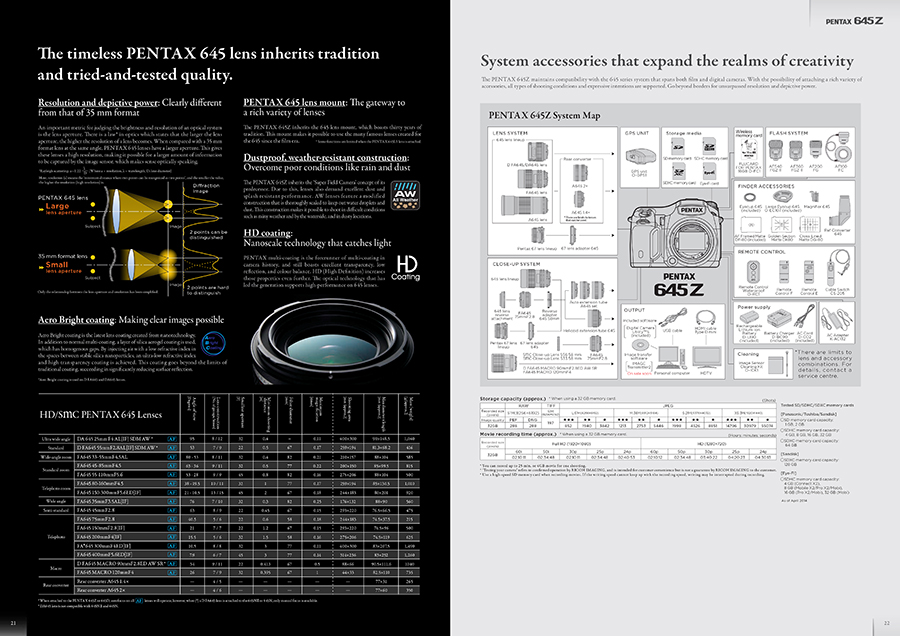900x636 pixels.
Task: Click the Eye-Fi card illustration
Action: pos(709,171)
